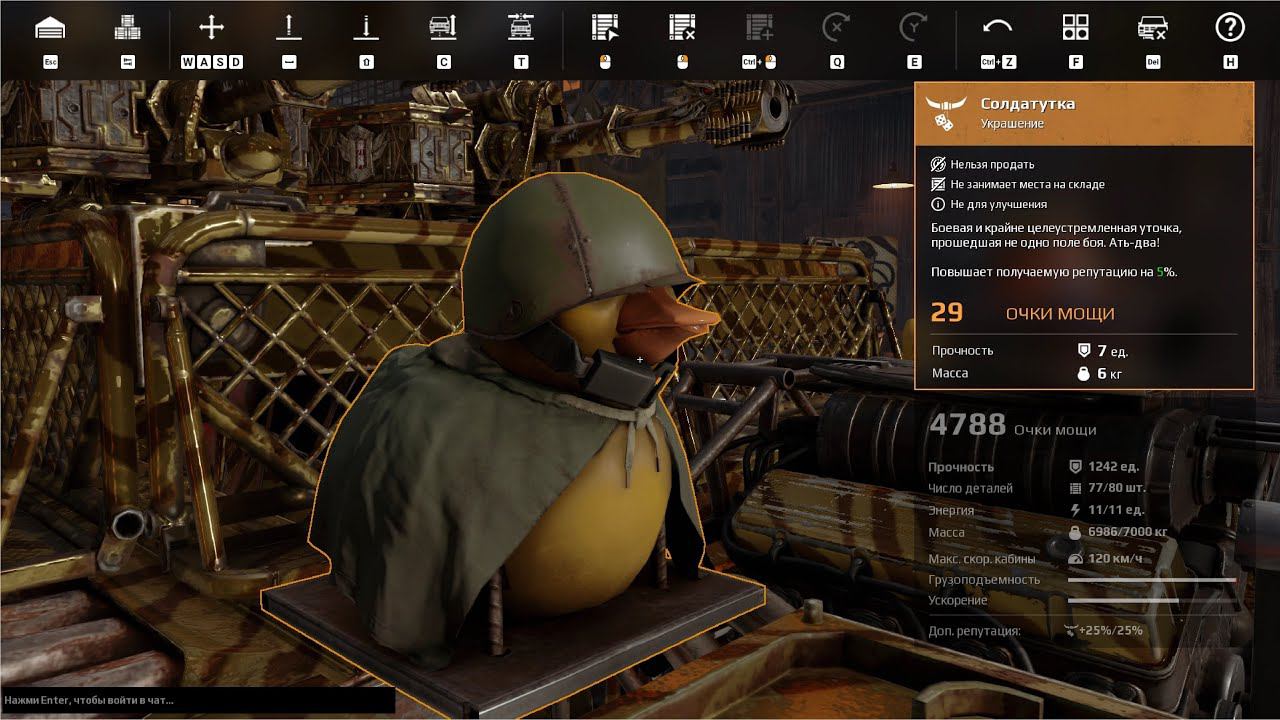Click the 'Не для улучшения' text
Image resolution: width=1280 pixels, height=720 pixels.
pos(999,204)
